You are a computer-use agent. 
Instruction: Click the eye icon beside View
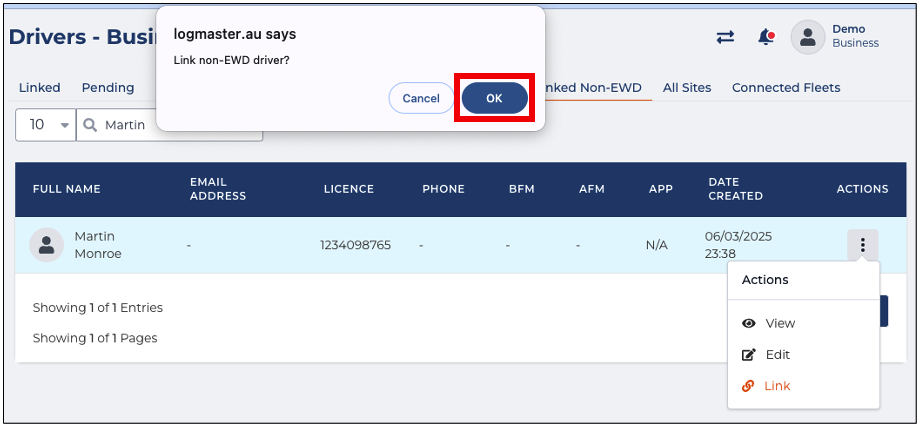(748, 323)
